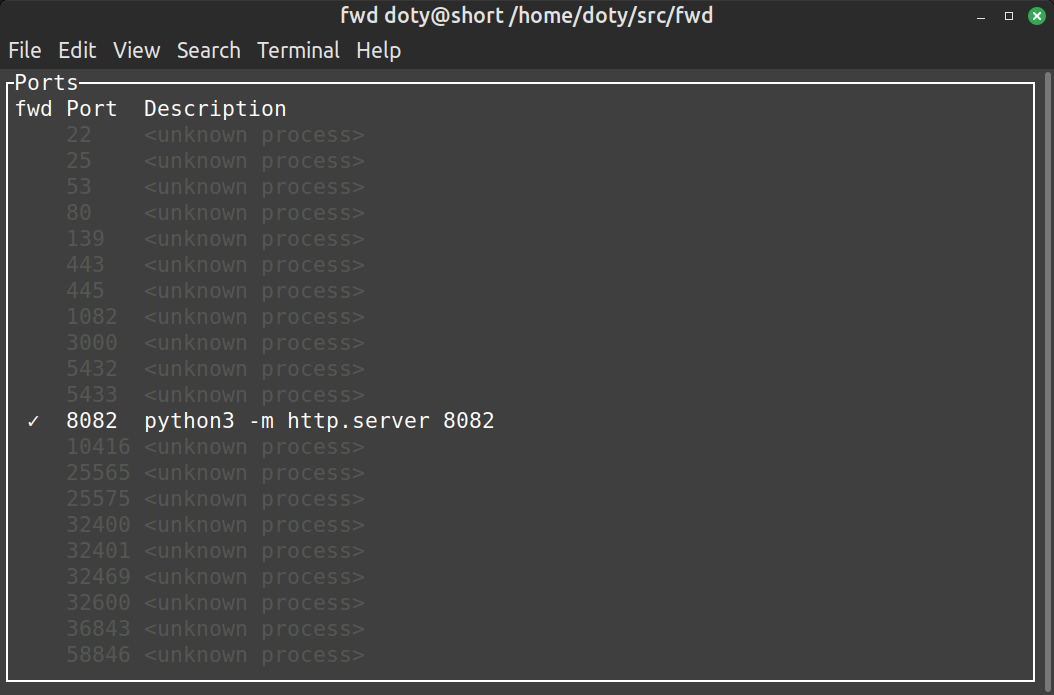Viewport: 1054px width, 695px height.
Task: Click the port 139 row
Action: (85, 238)
